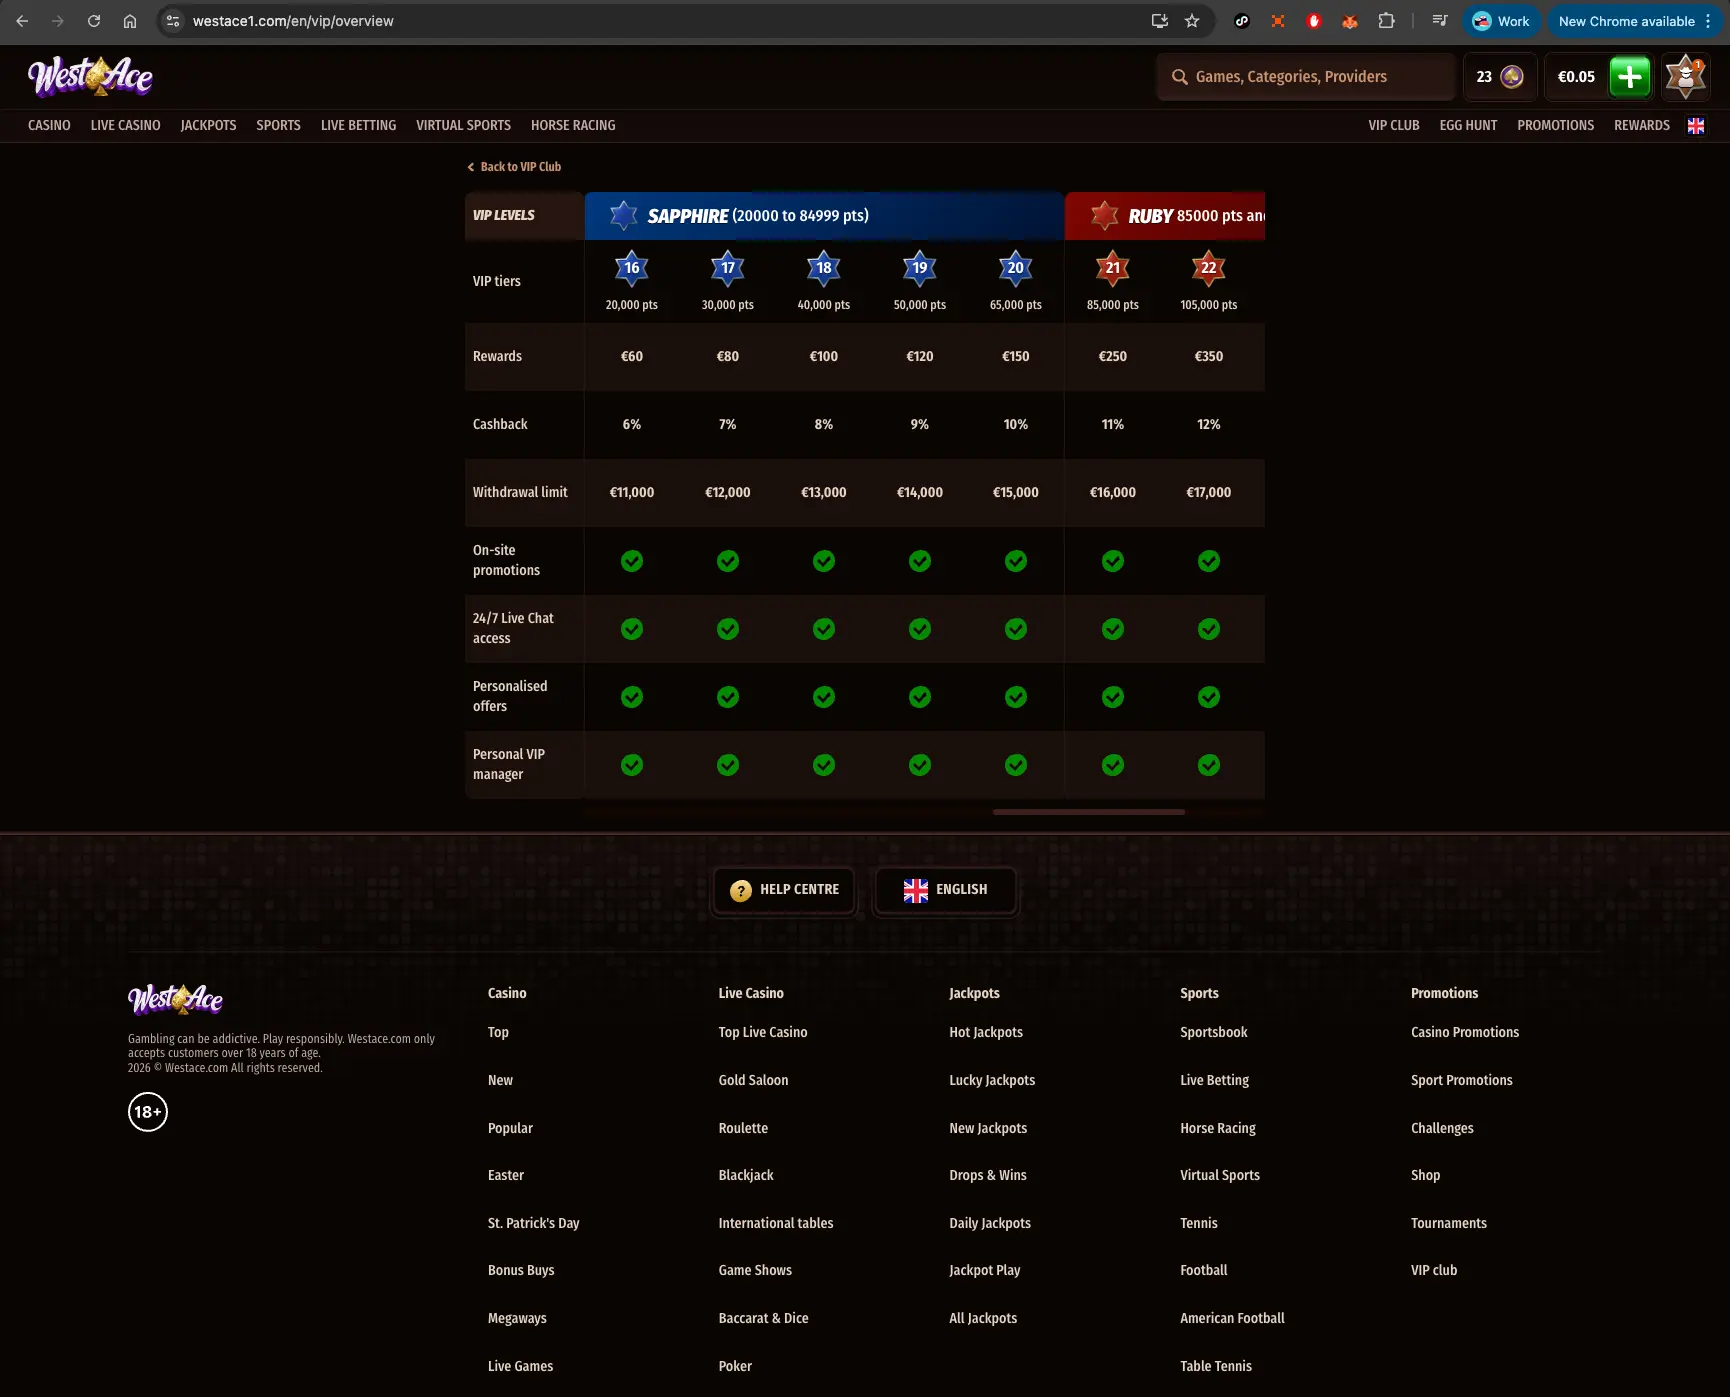
Task: Click the 18+ age restriction badge
Action: 148,1112
